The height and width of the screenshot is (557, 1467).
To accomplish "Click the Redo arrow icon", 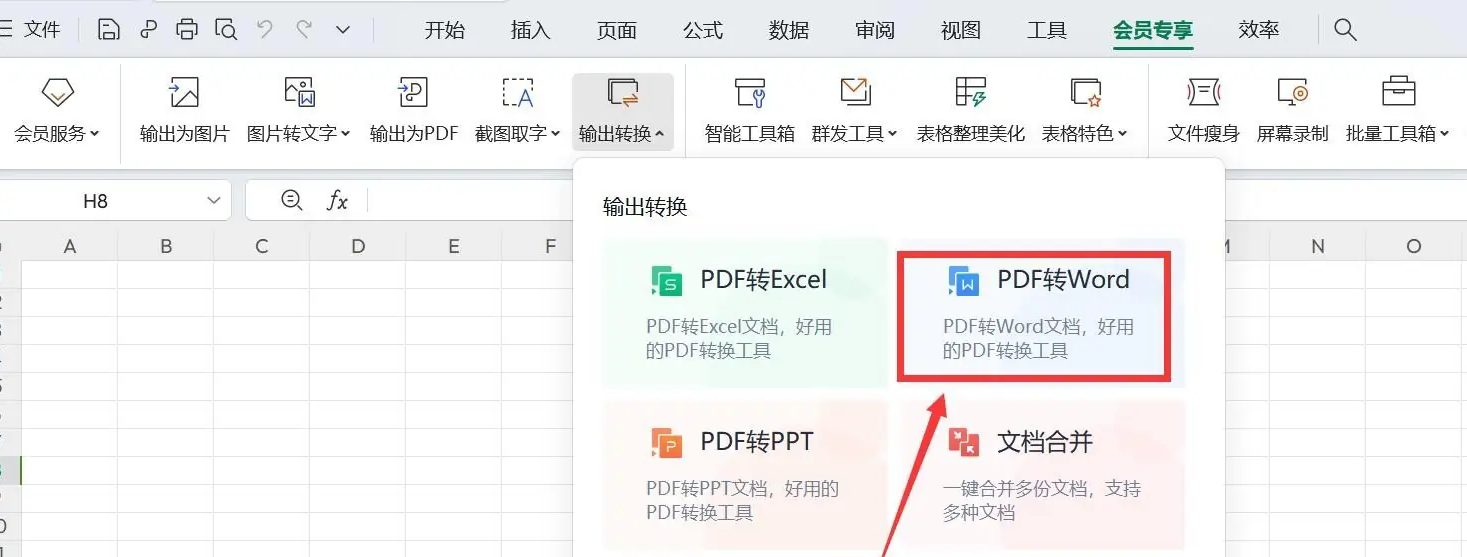I will [x=304, y=29].
